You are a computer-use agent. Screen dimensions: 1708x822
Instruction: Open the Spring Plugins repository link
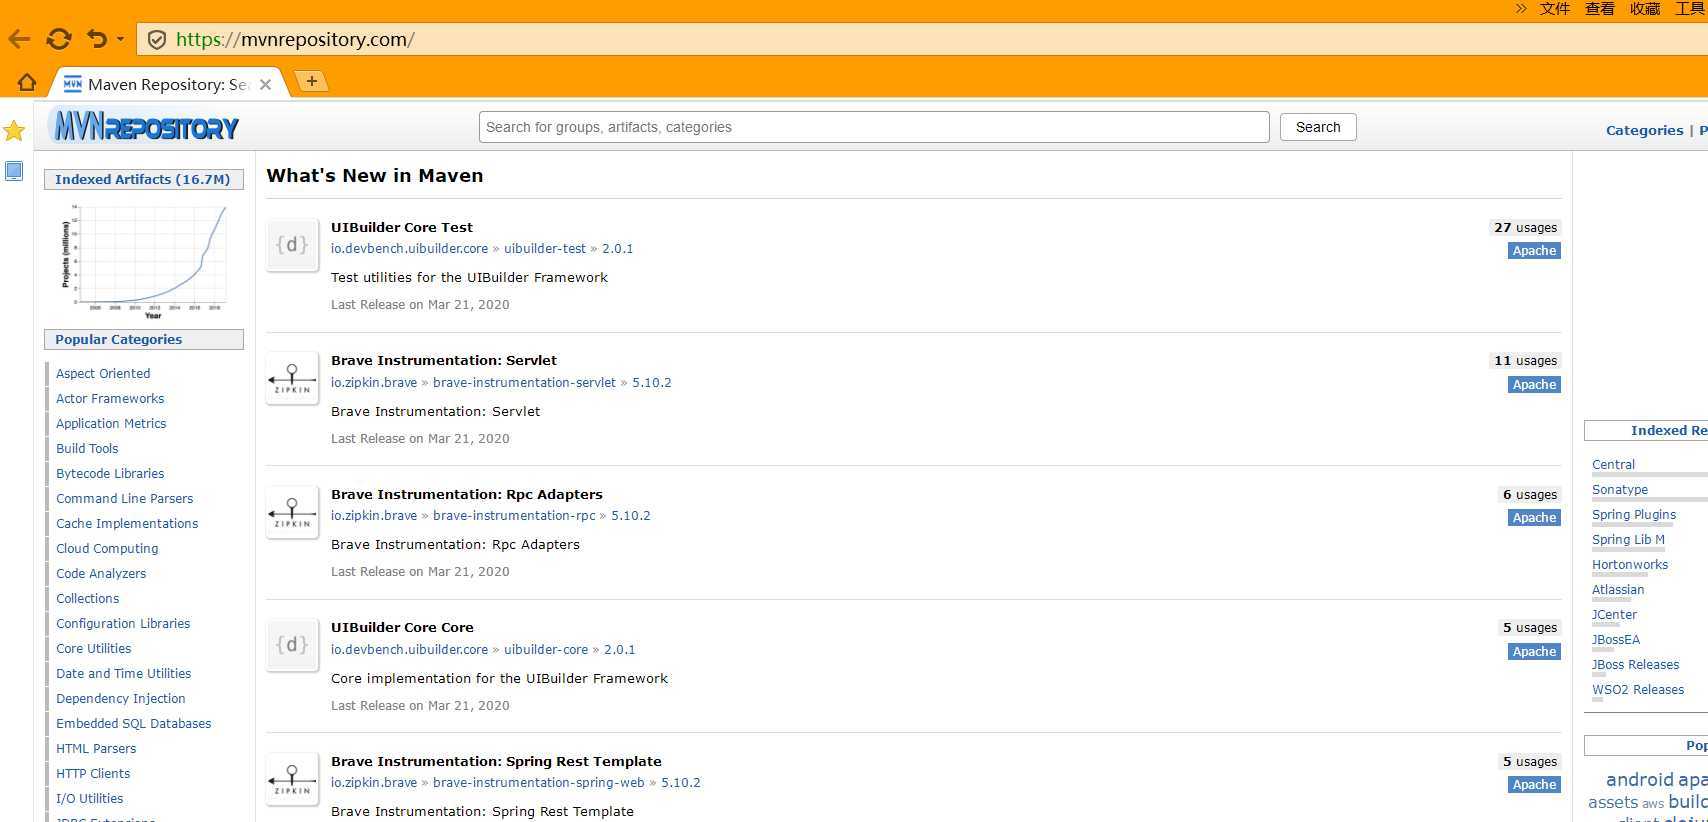[x=1634, y=515]
